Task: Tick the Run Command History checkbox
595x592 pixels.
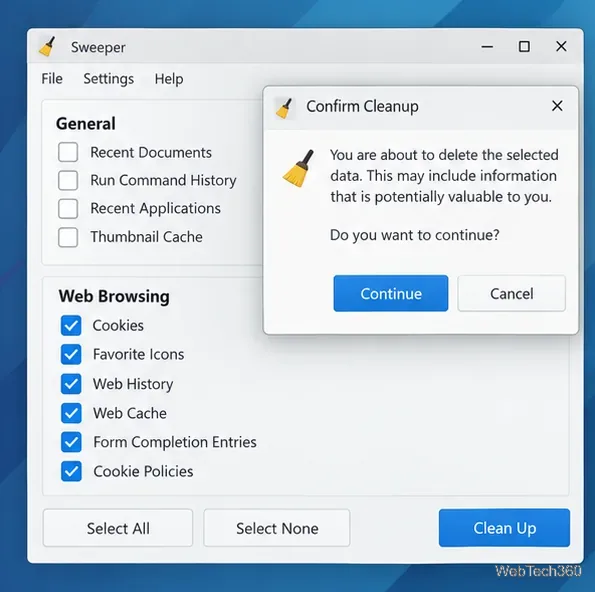Action: pyautogui.click(x=68, y=180)
